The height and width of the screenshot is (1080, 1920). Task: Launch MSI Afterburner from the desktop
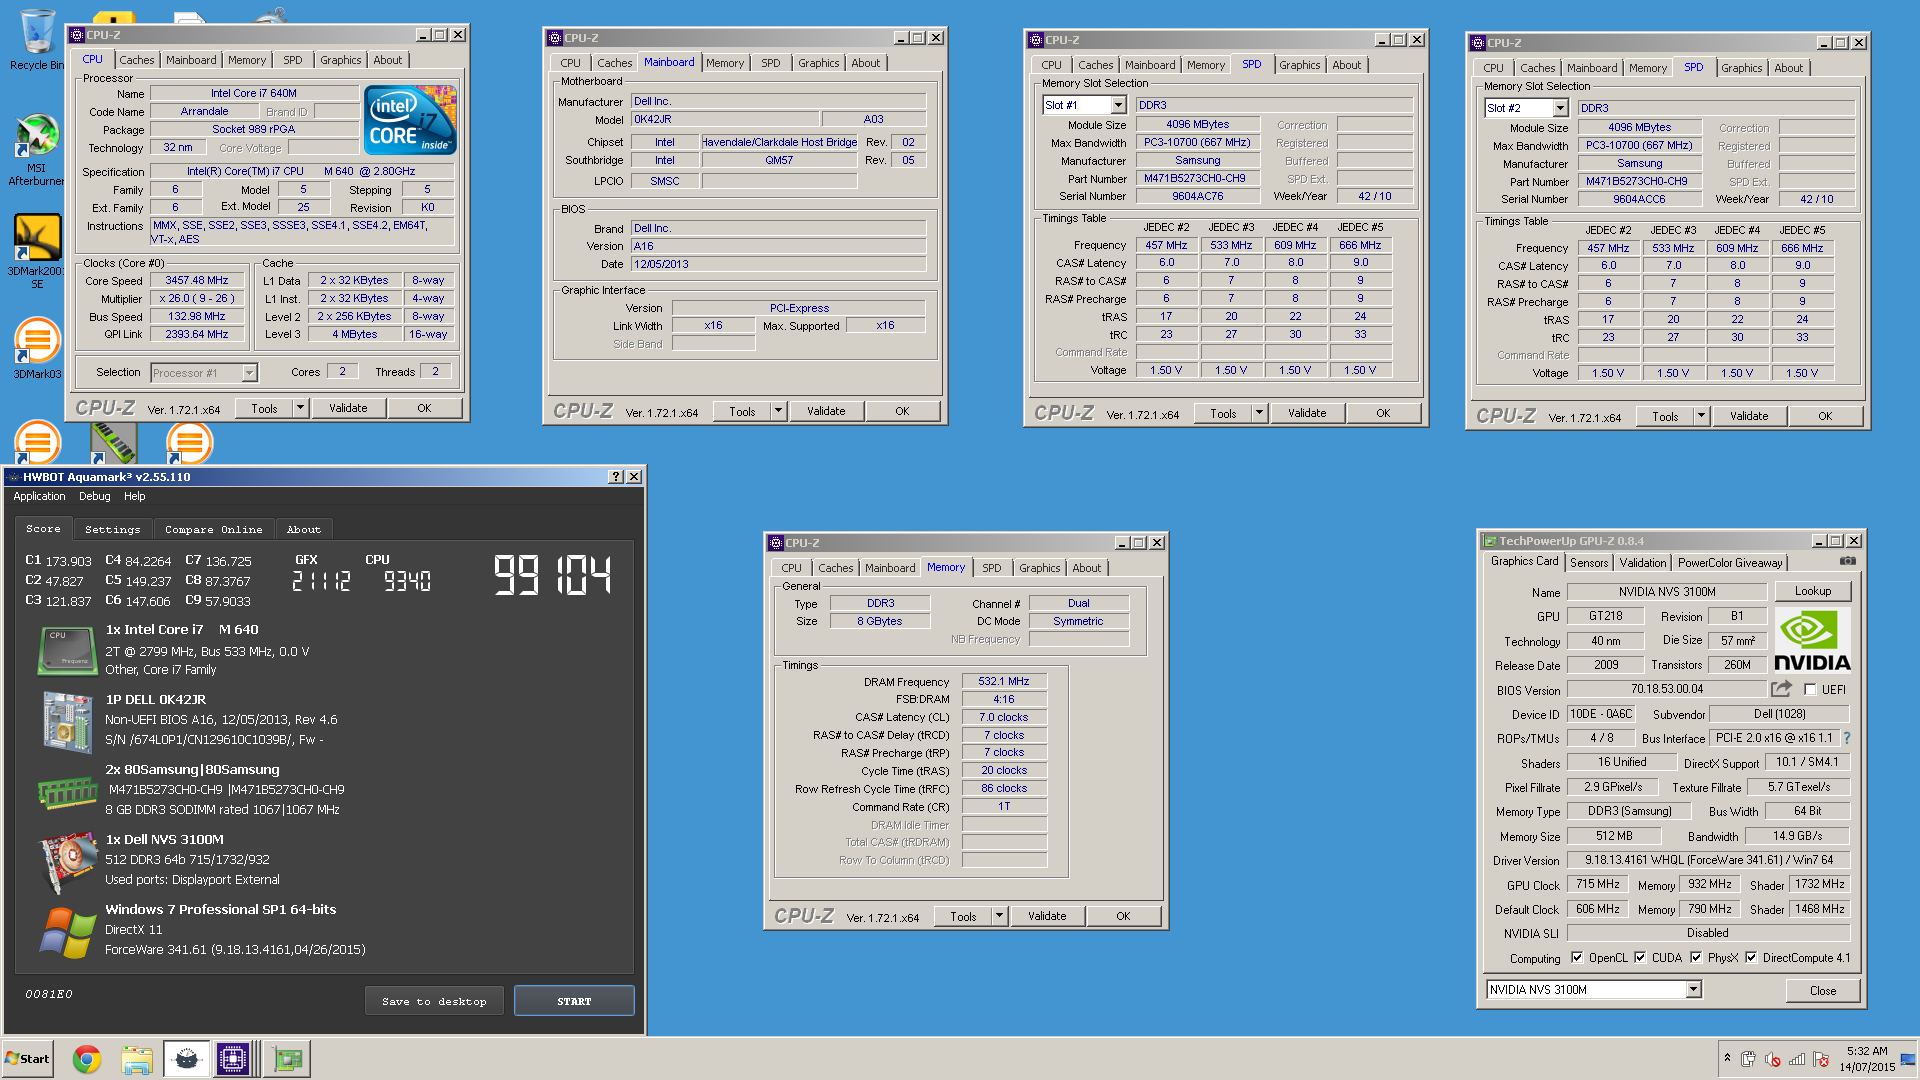click(x=36, y=148)
